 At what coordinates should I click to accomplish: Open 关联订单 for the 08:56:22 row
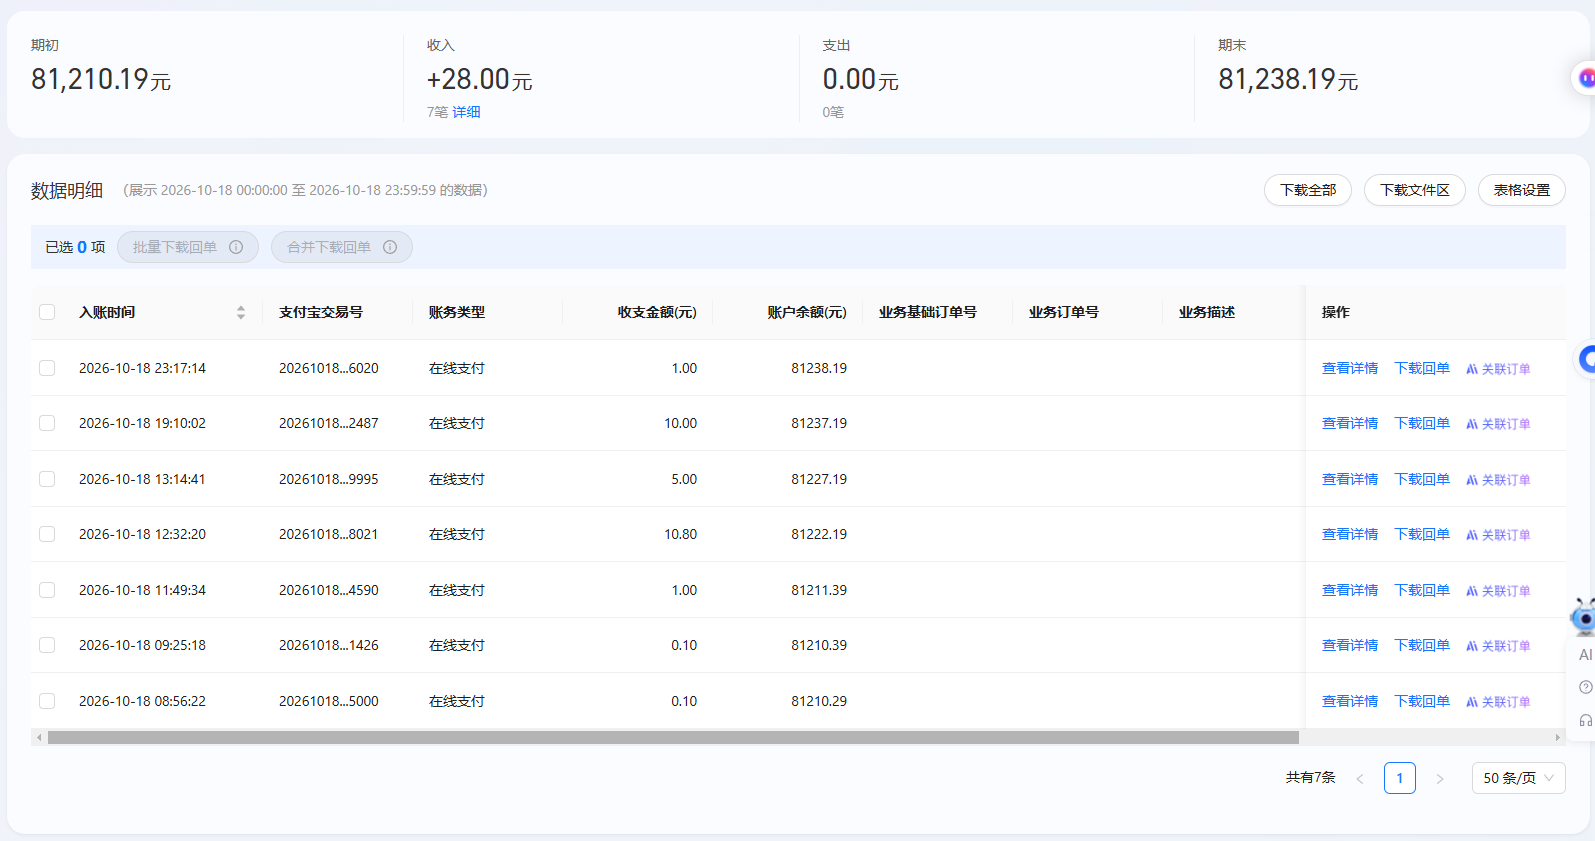tap(1498, 702)
